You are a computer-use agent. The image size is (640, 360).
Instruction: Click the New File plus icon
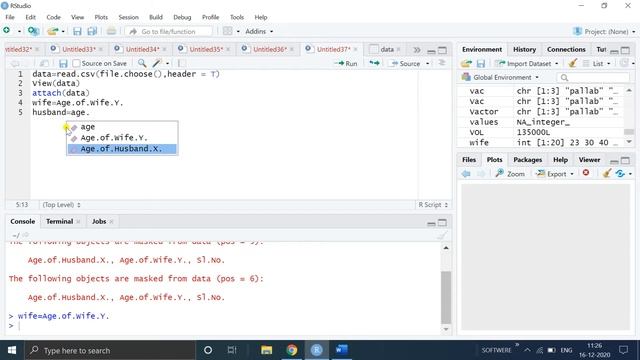(x=7, y=31)
